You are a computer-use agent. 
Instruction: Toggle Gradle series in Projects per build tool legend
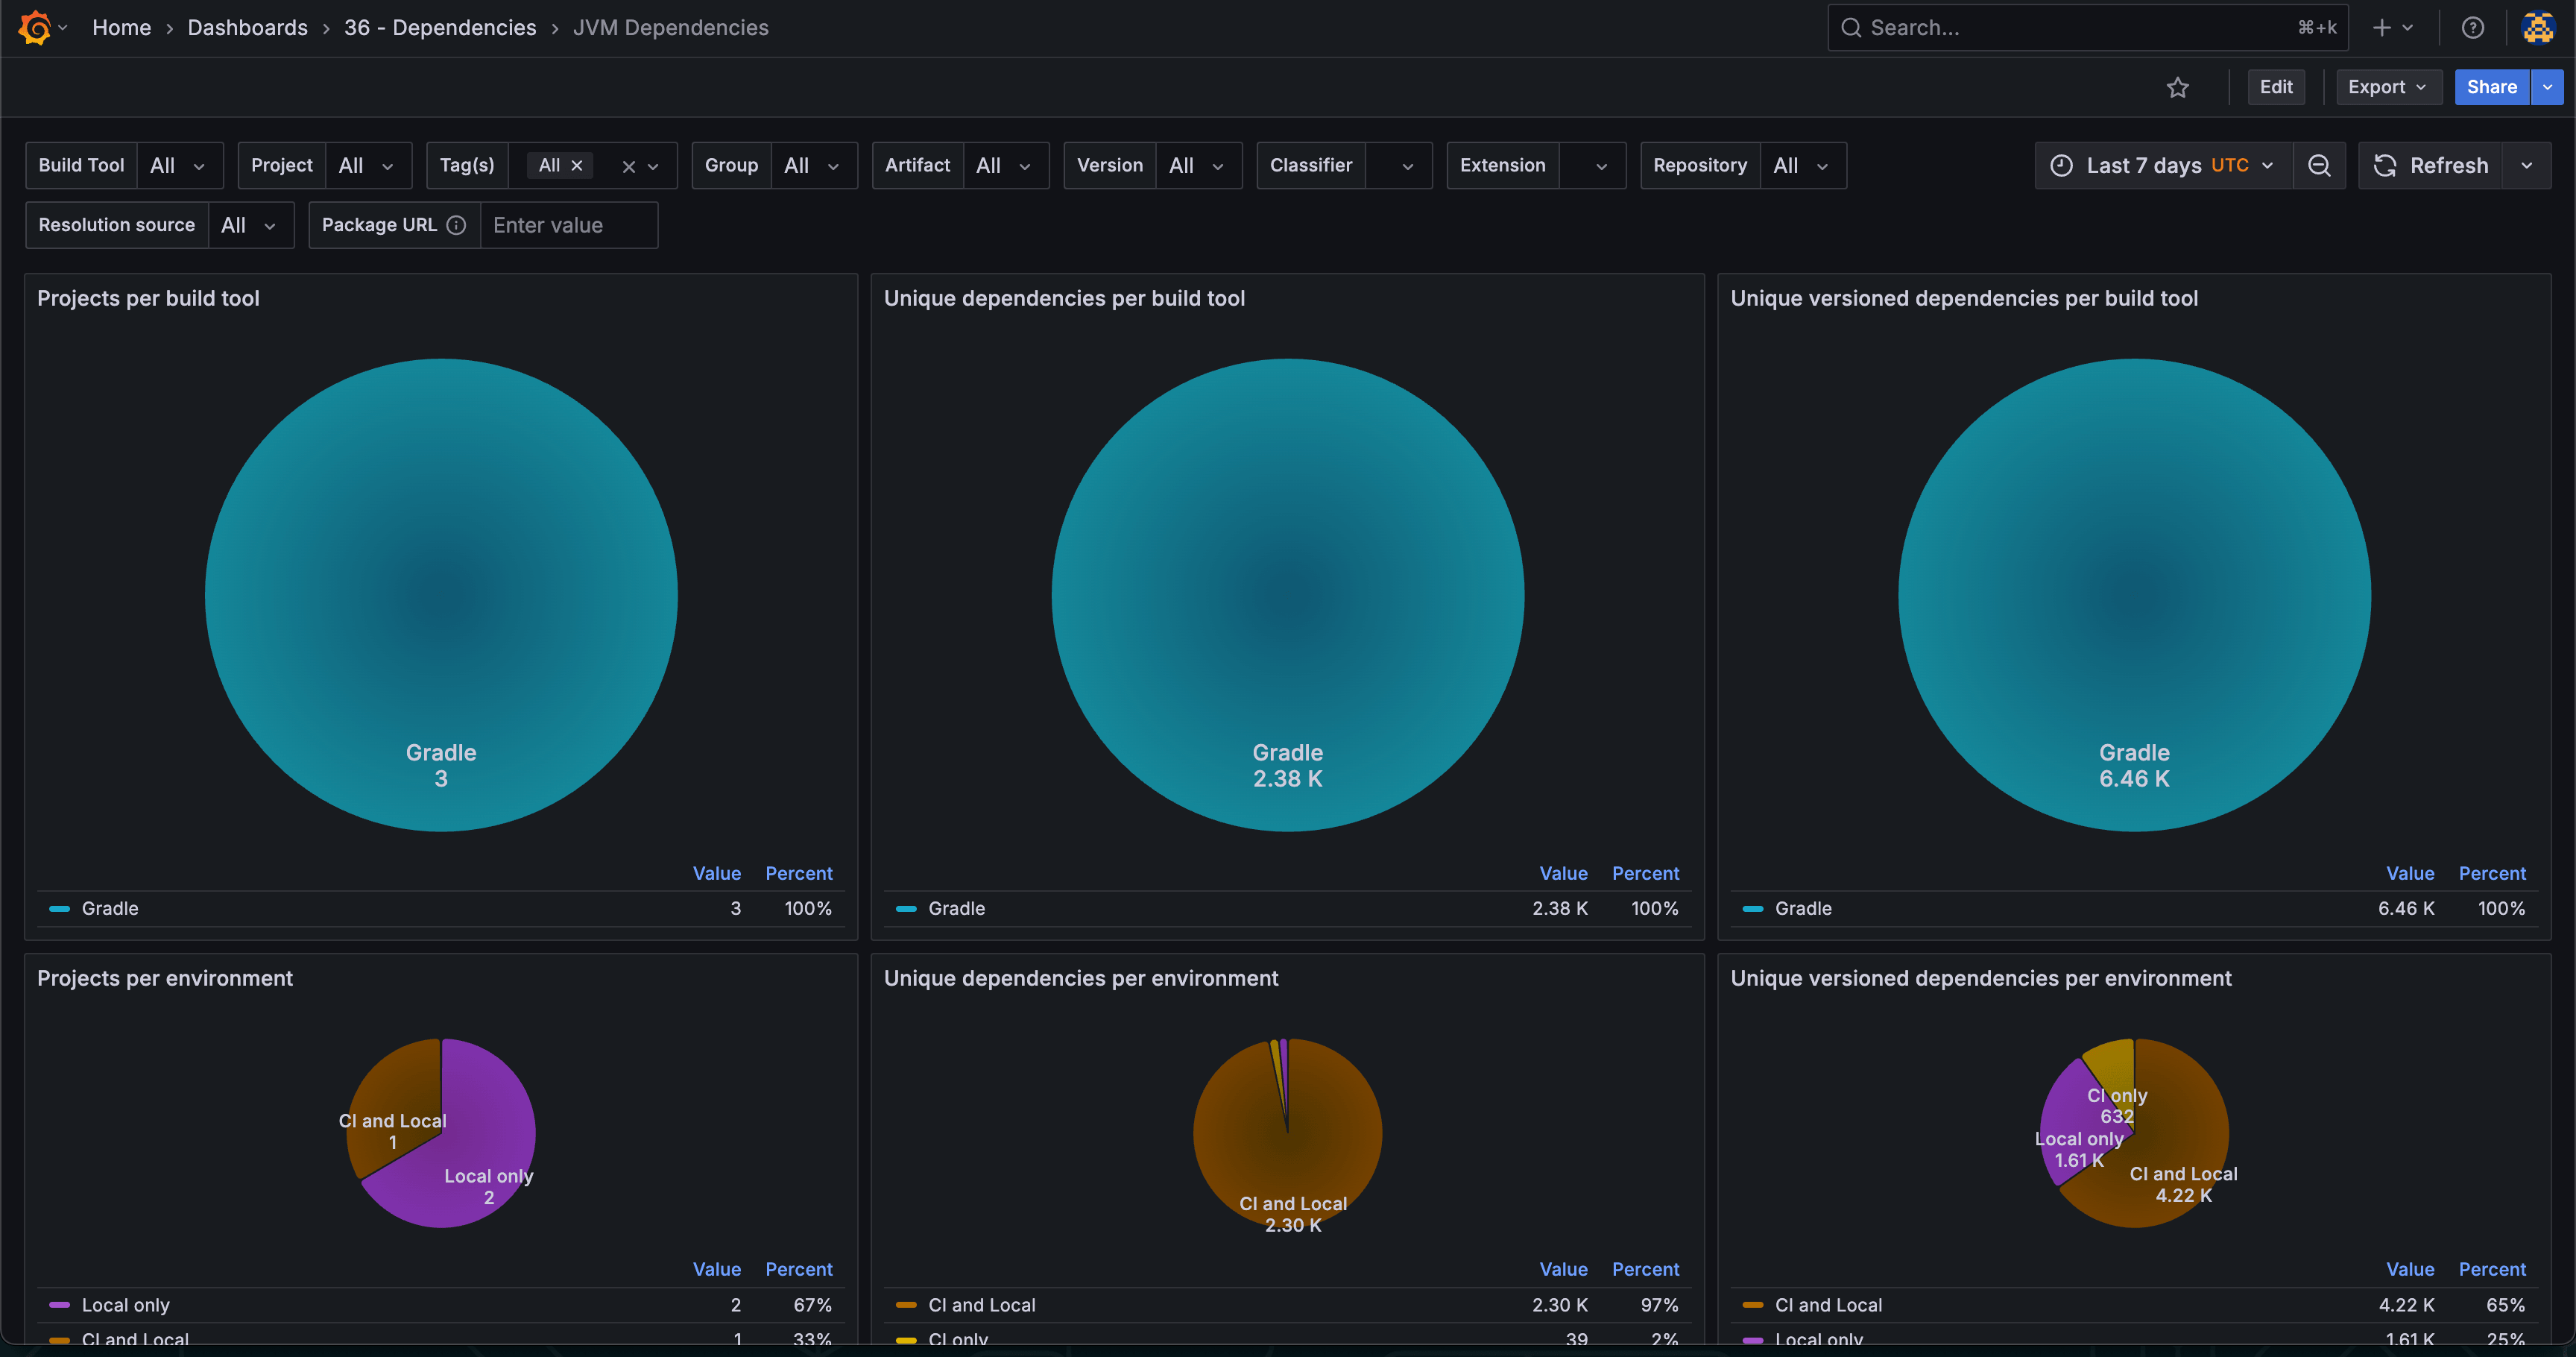[110, 908]
